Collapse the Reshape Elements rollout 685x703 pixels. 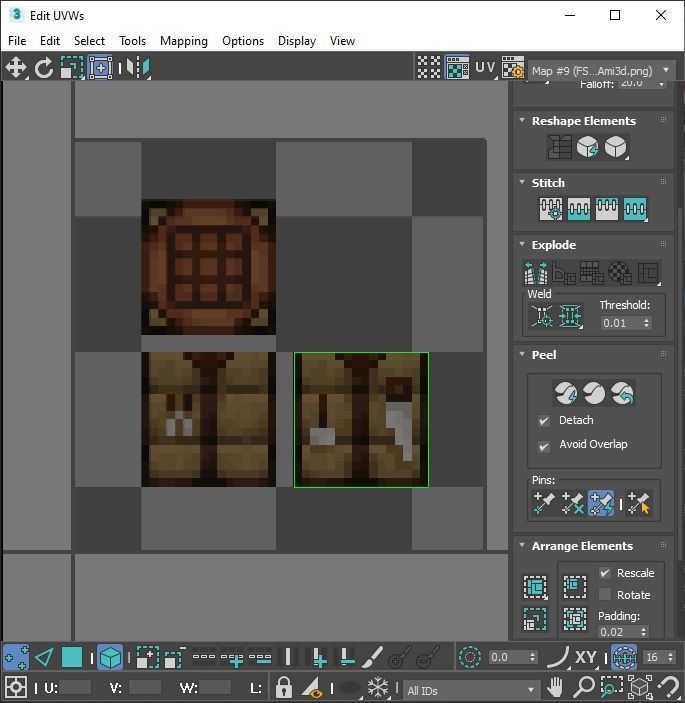click(522, 120)
